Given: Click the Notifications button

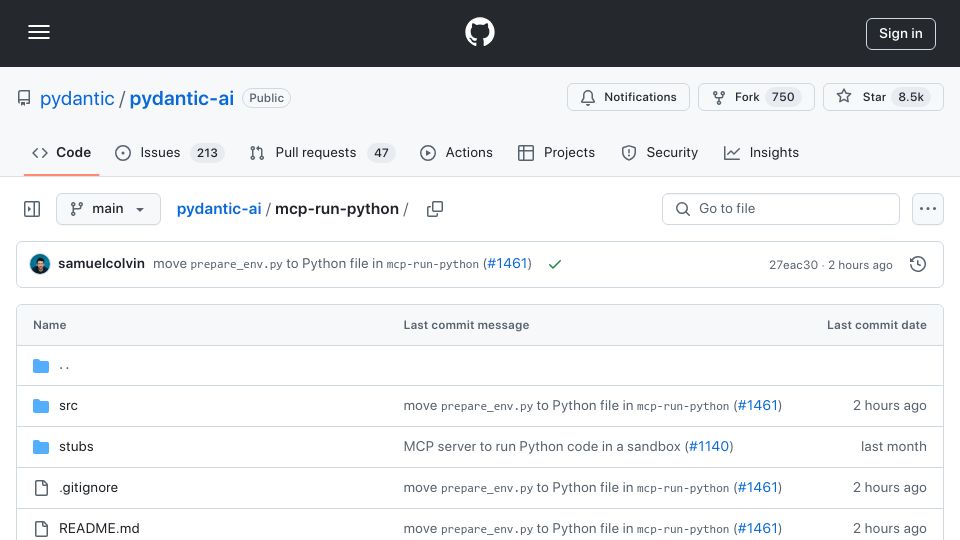Looking at the screenshot, I should point(628,97).
